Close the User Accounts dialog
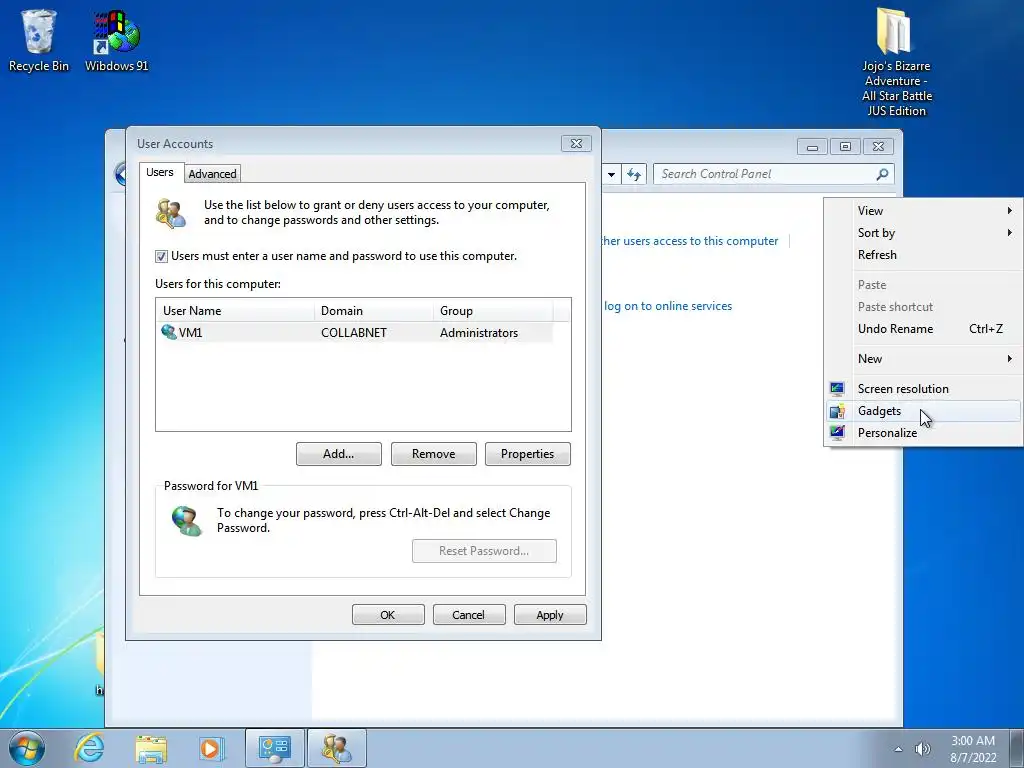 (576, 144)
